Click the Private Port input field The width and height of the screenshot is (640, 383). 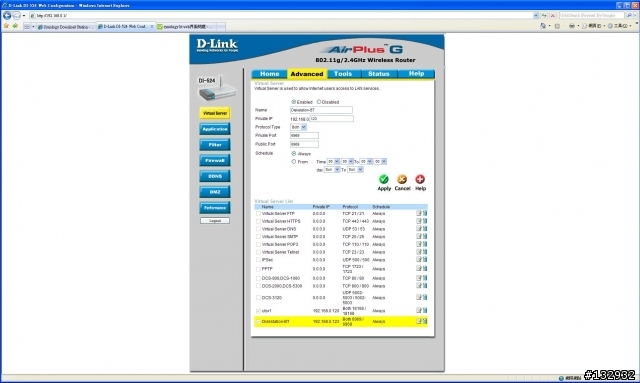click(x=304, y=135)
